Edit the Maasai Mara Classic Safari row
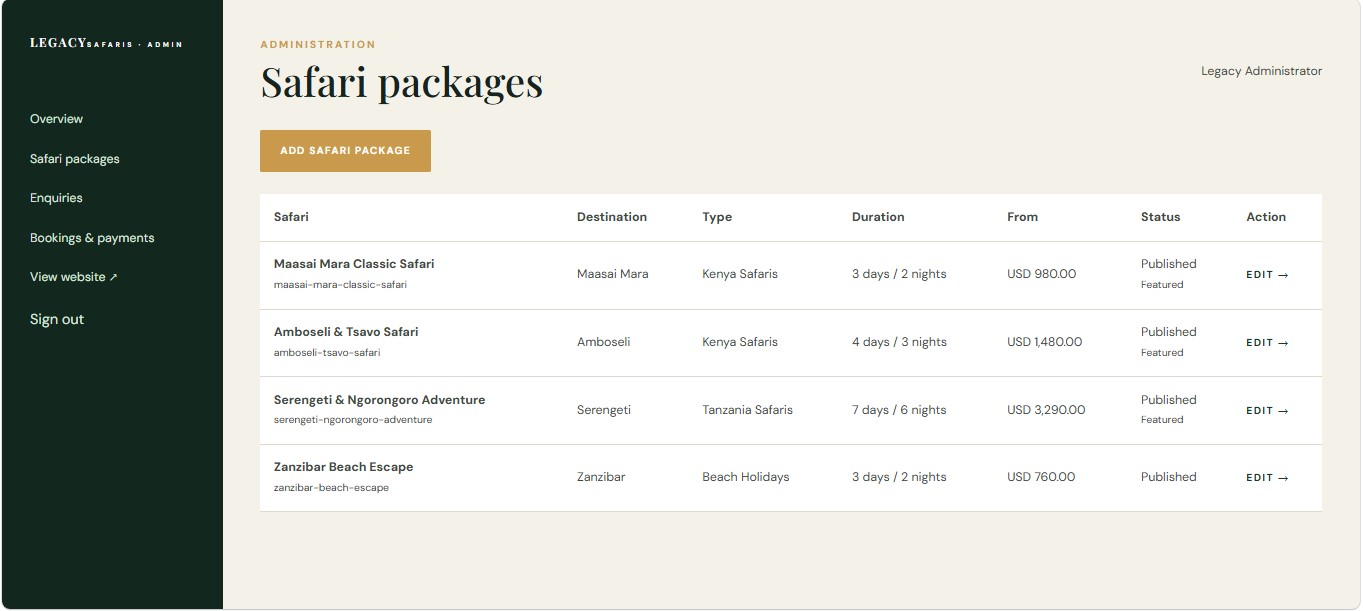The image size is (1363, 611). click(1267, 275)
